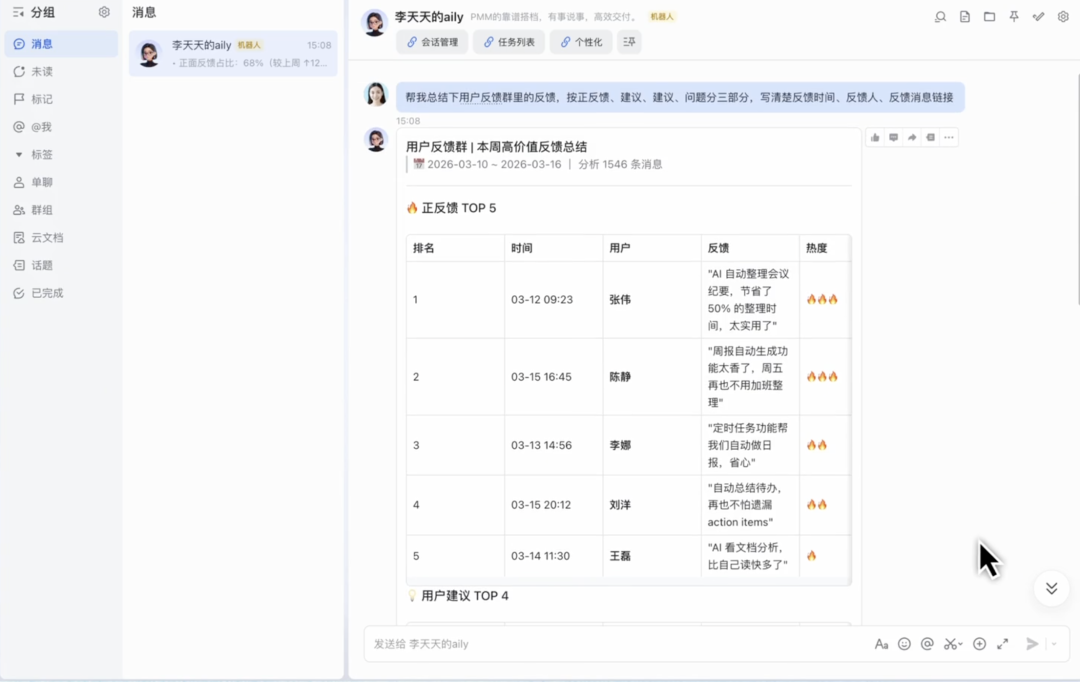Switch to 群组 in the left sidebar

pos(42,210)
